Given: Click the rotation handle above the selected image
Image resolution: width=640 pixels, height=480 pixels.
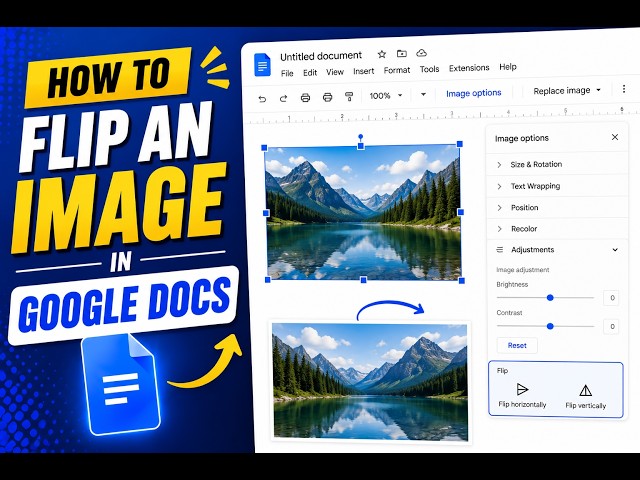Looking at the screenshot, I should [360, 137].
